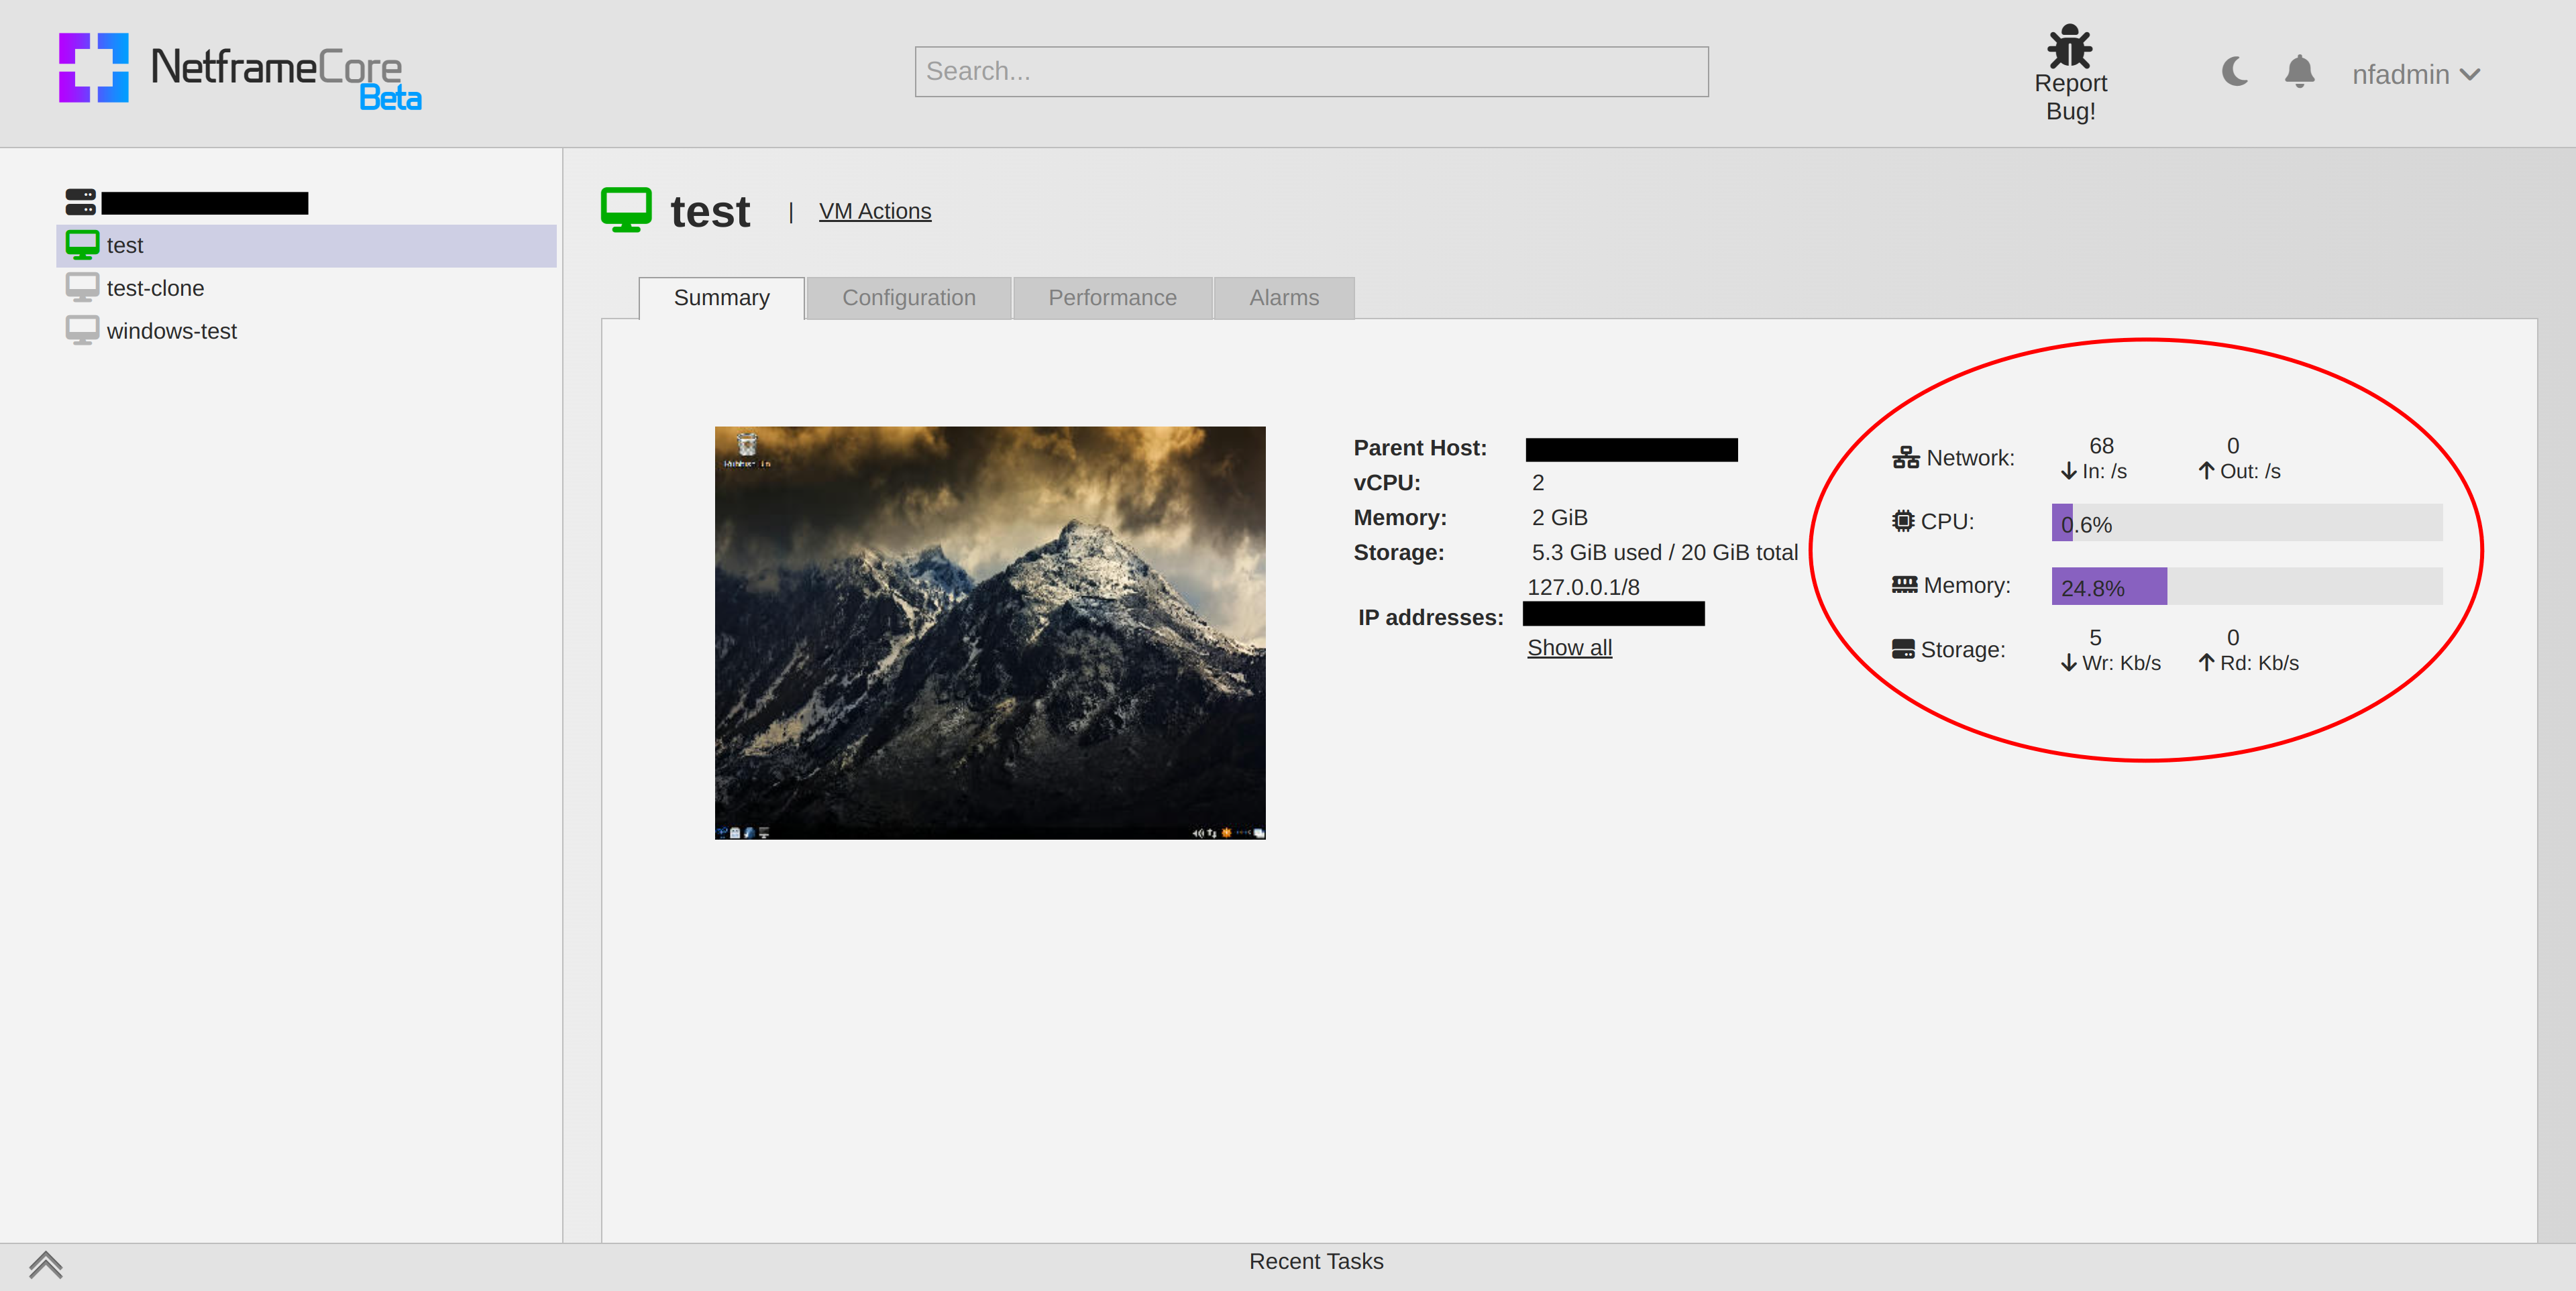Click the CPU usage bar at 0.6%
2576x1291 pixels.
(x=2246, y=523)
